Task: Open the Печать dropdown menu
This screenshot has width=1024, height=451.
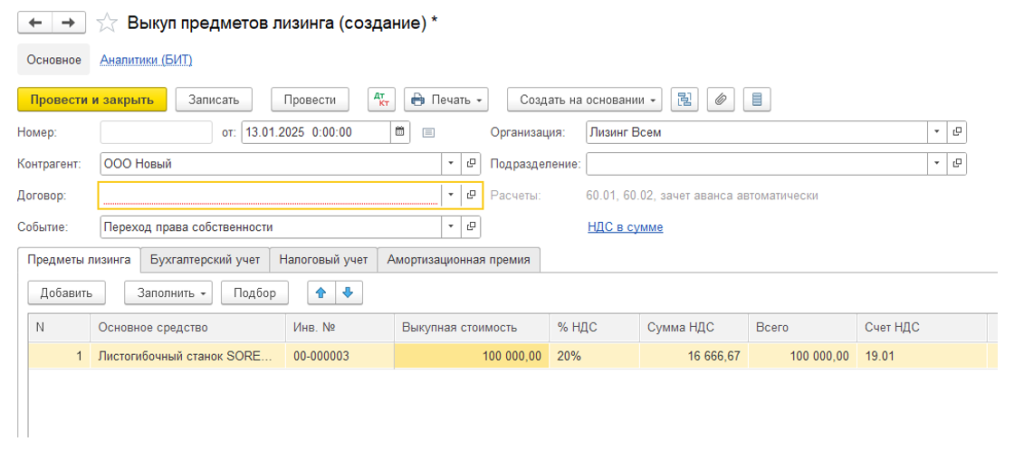Action: point(446,99)
